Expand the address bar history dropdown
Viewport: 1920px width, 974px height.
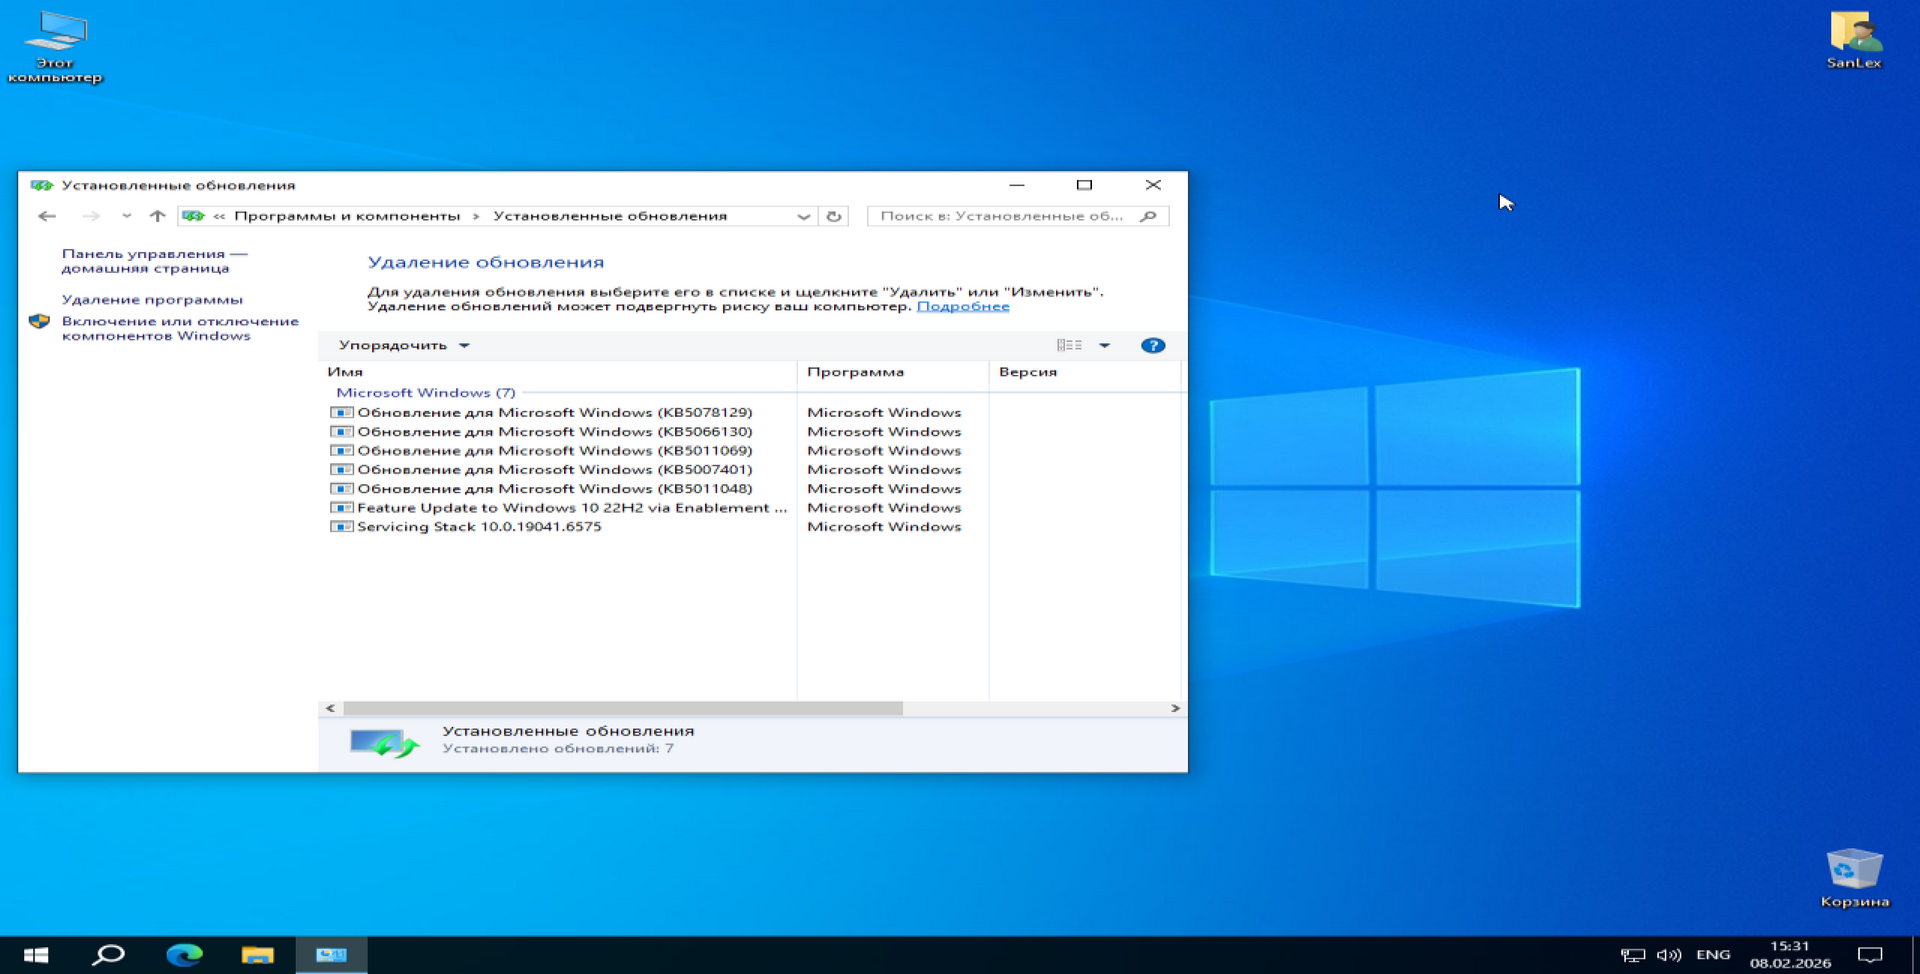pos(803,216)
